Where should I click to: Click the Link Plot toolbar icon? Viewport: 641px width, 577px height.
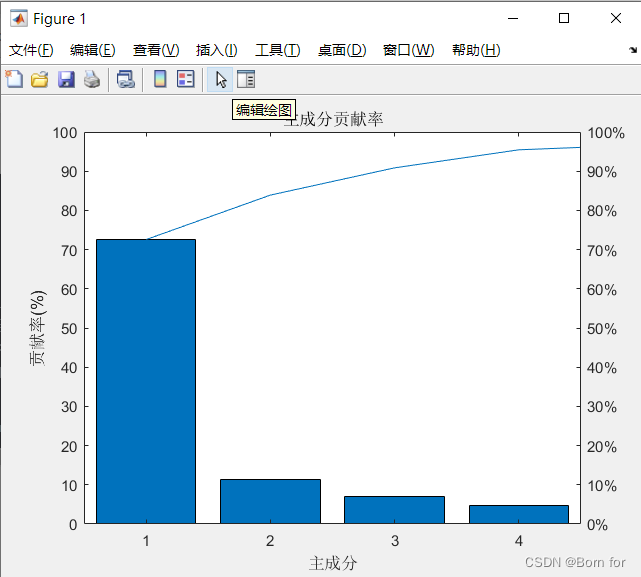pos(126,79)
